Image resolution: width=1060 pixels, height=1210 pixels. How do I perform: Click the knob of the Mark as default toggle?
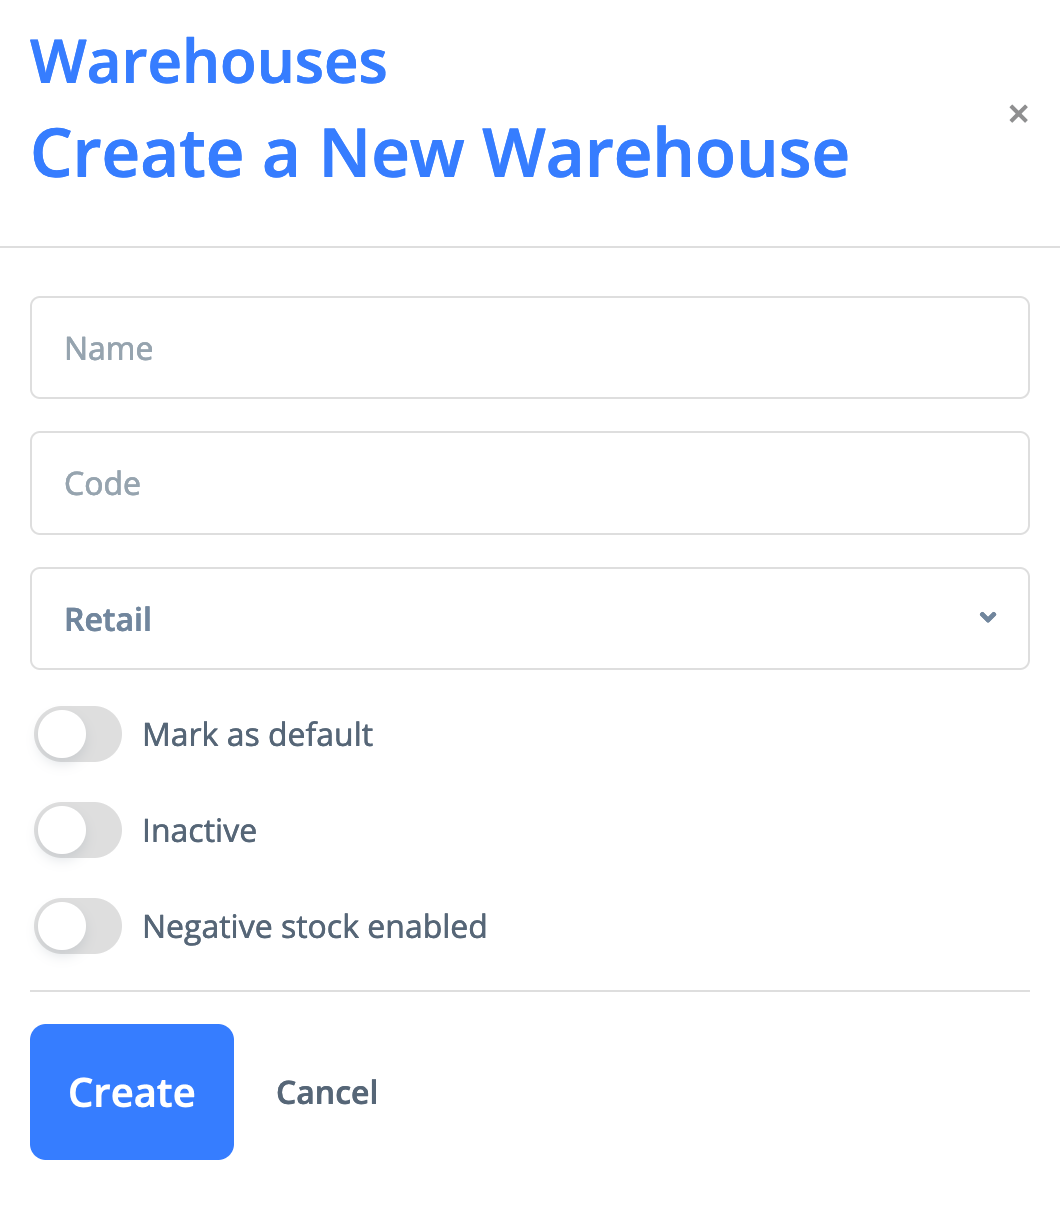click(x=62, y=735)
